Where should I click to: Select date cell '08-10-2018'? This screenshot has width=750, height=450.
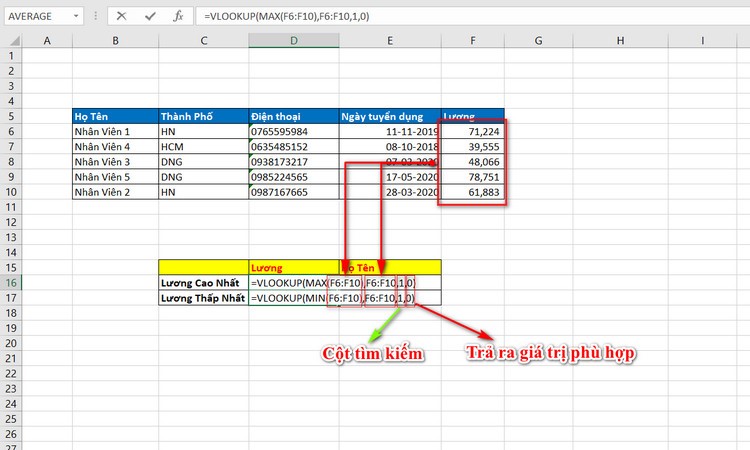pos(390,147)
